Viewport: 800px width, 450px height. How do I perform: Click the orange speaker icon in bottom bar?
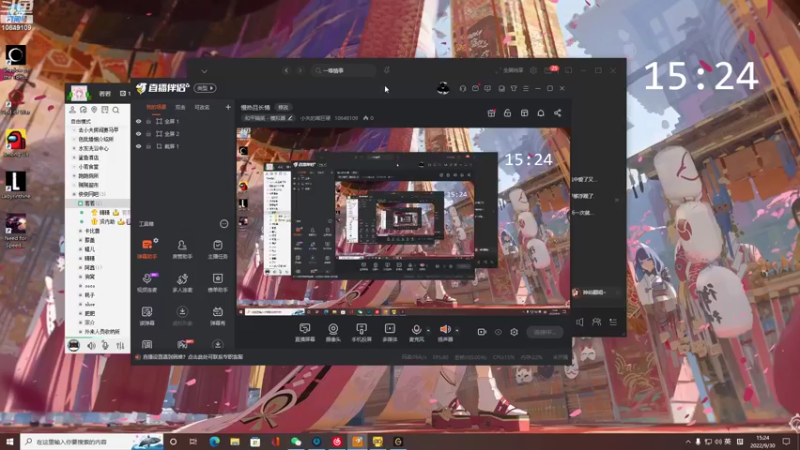(445, 330)
